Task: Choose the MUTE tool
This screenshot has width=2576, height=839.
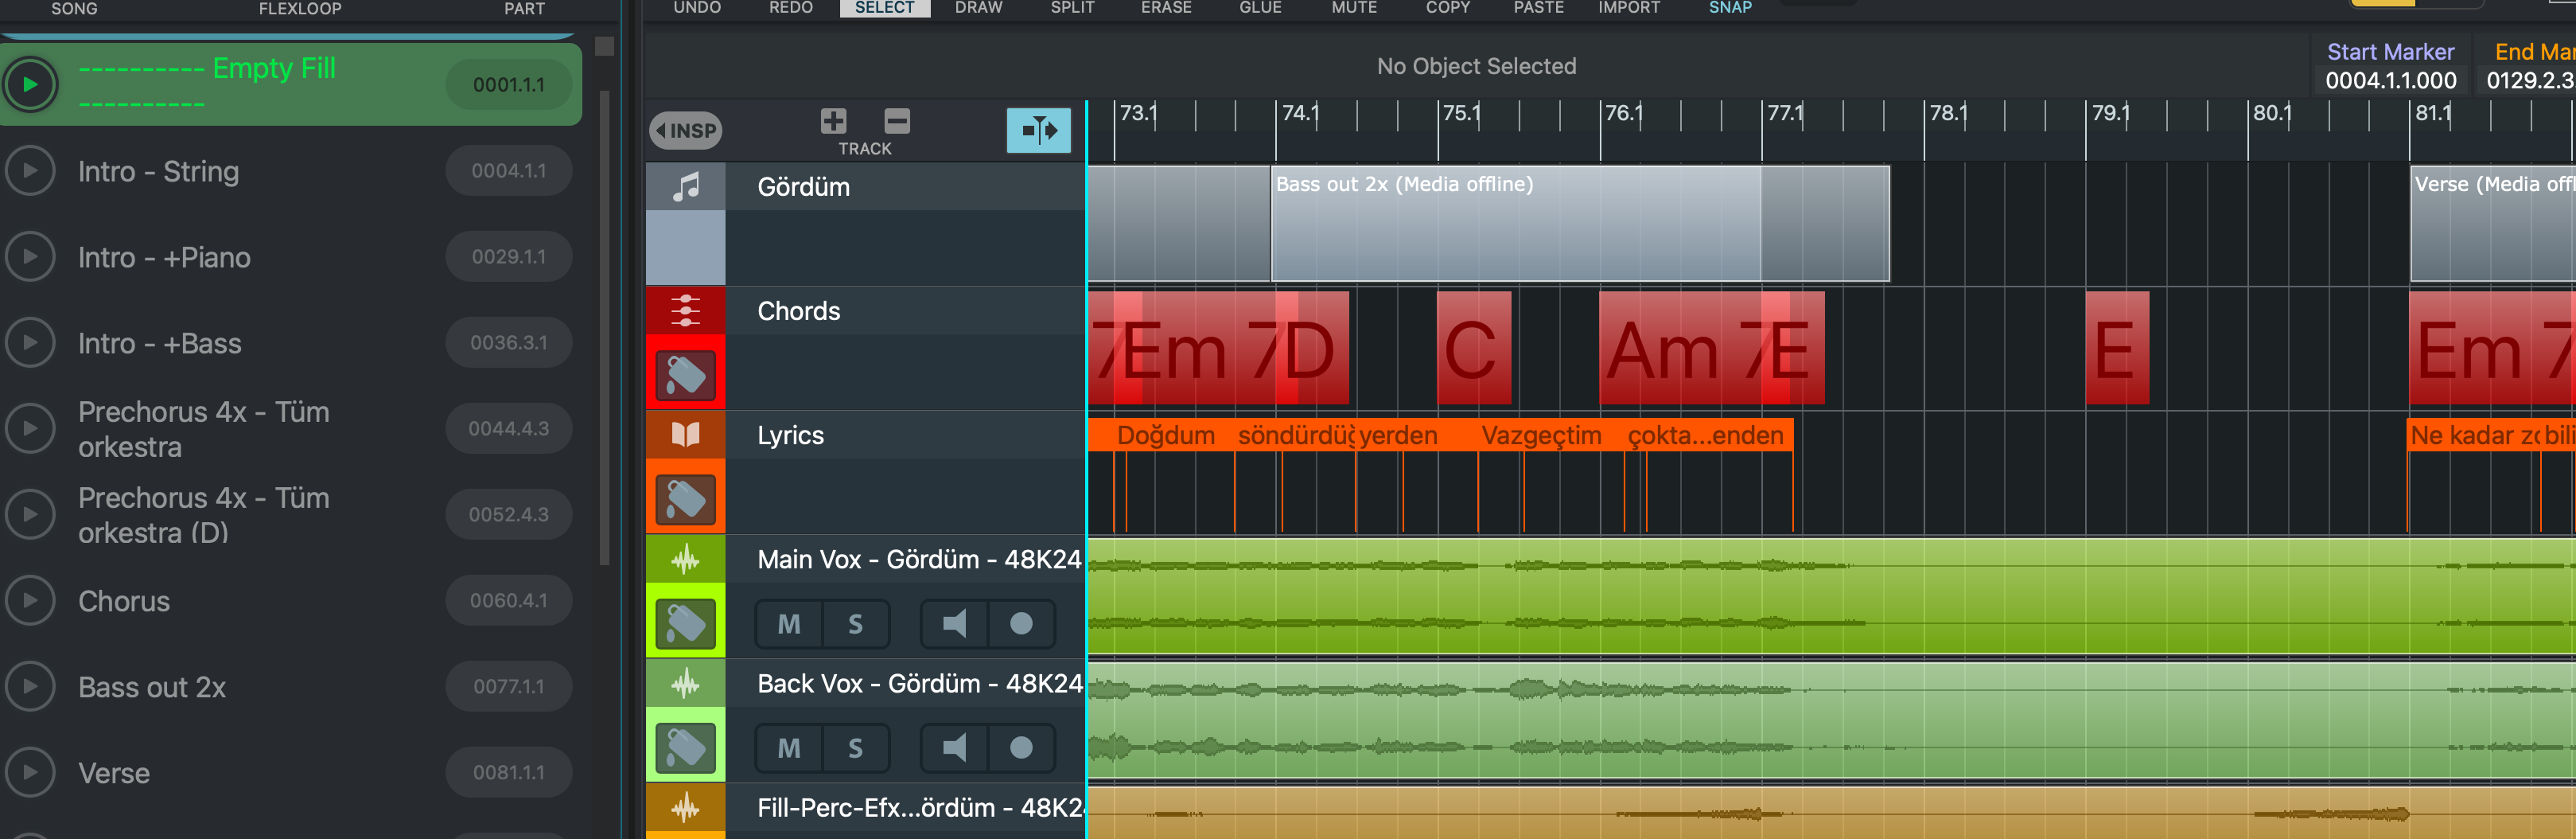Action: tap(1354, 8)
